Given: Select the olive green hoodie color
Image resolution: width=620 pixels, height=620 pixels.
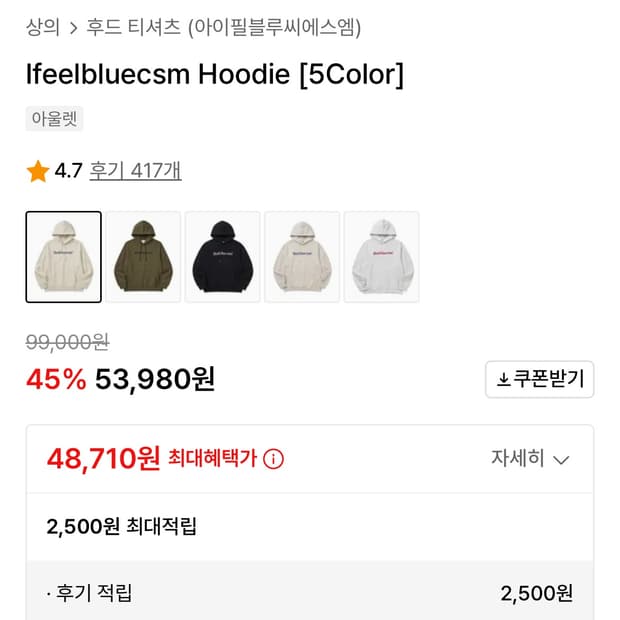Looking at the screenshot, I should coord(143,257).
